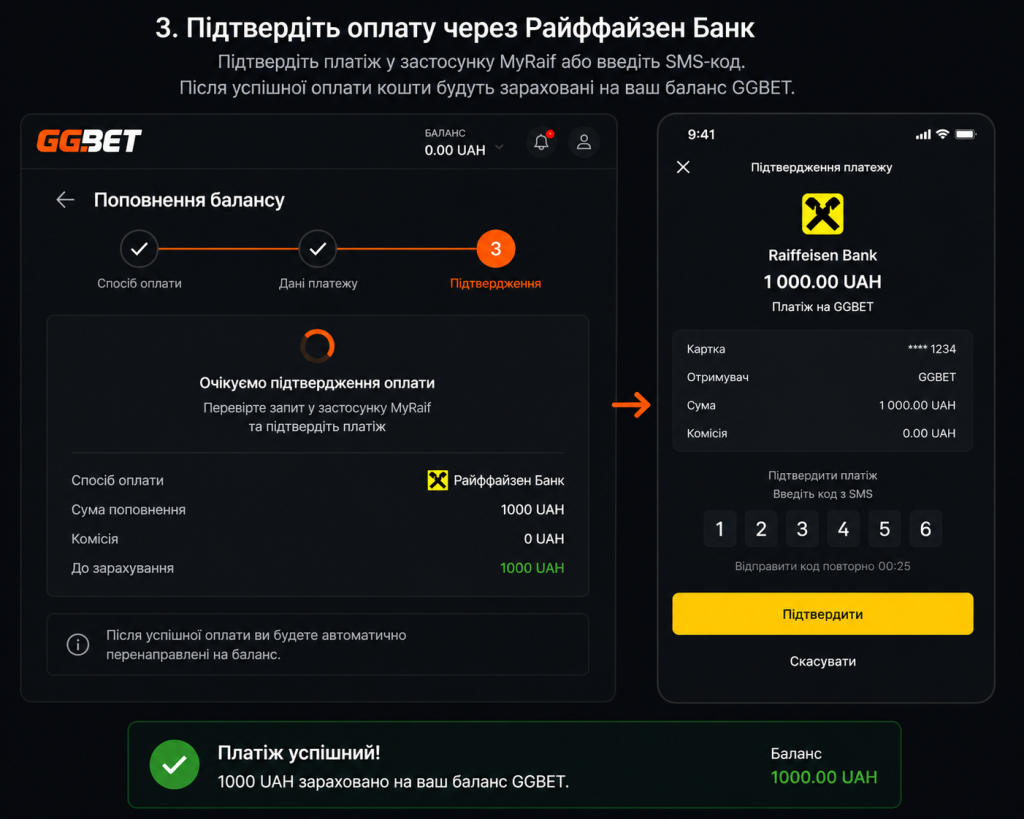Viewport: 1024px width, 819px height.
Task: Go back with the arrow beside Поповнення балансу
Action: pyautogui.click(x=65, y=200)
